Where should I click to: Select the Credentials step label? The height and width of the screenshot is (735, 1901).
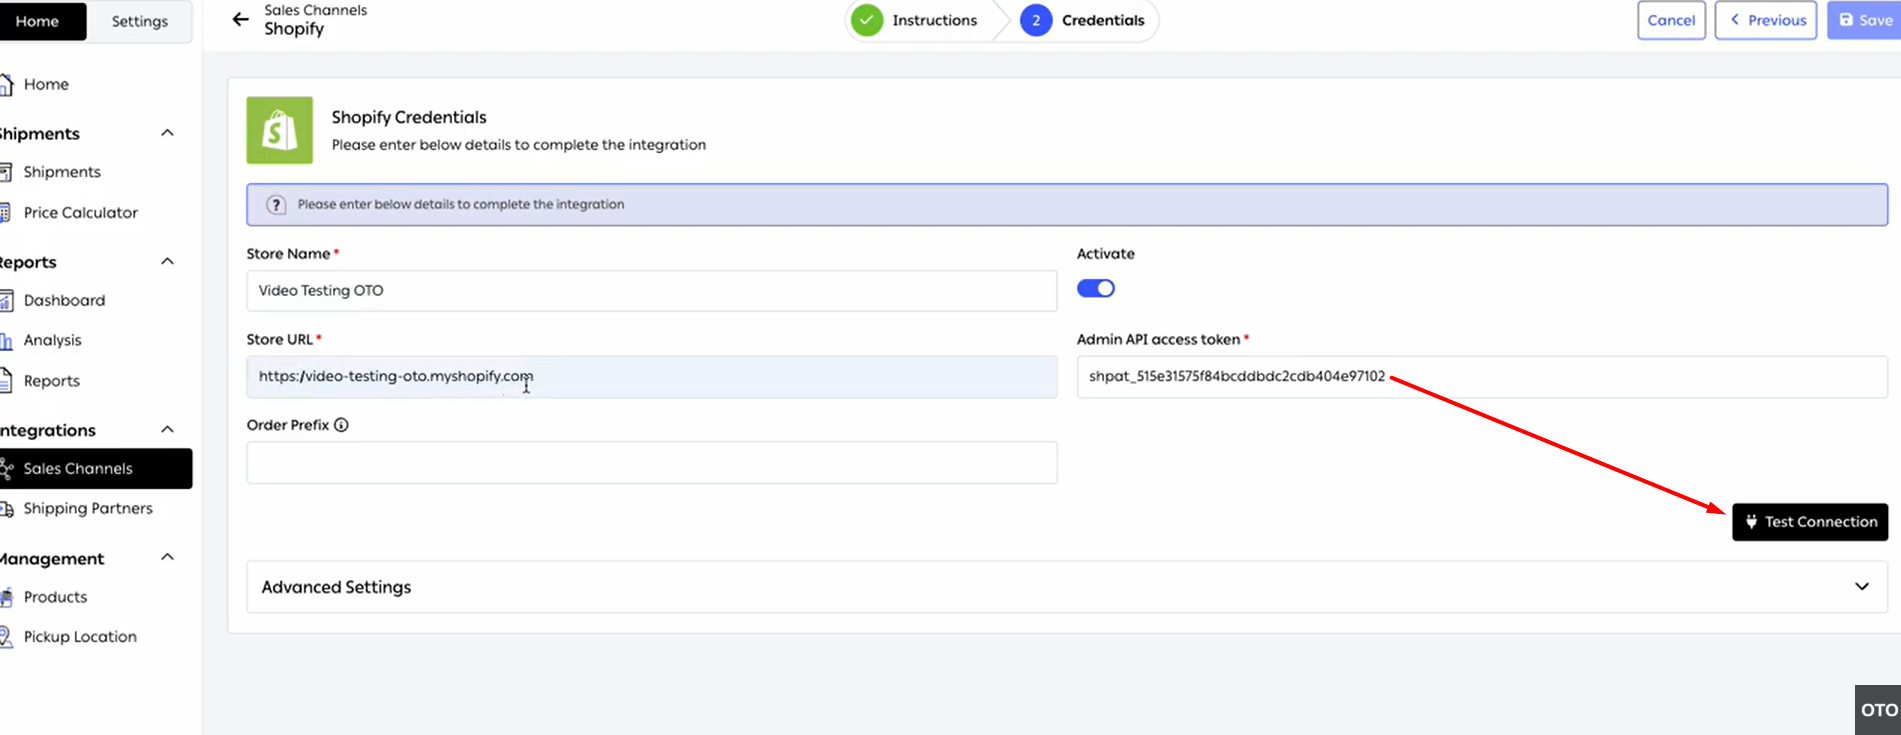[1103, 20]
